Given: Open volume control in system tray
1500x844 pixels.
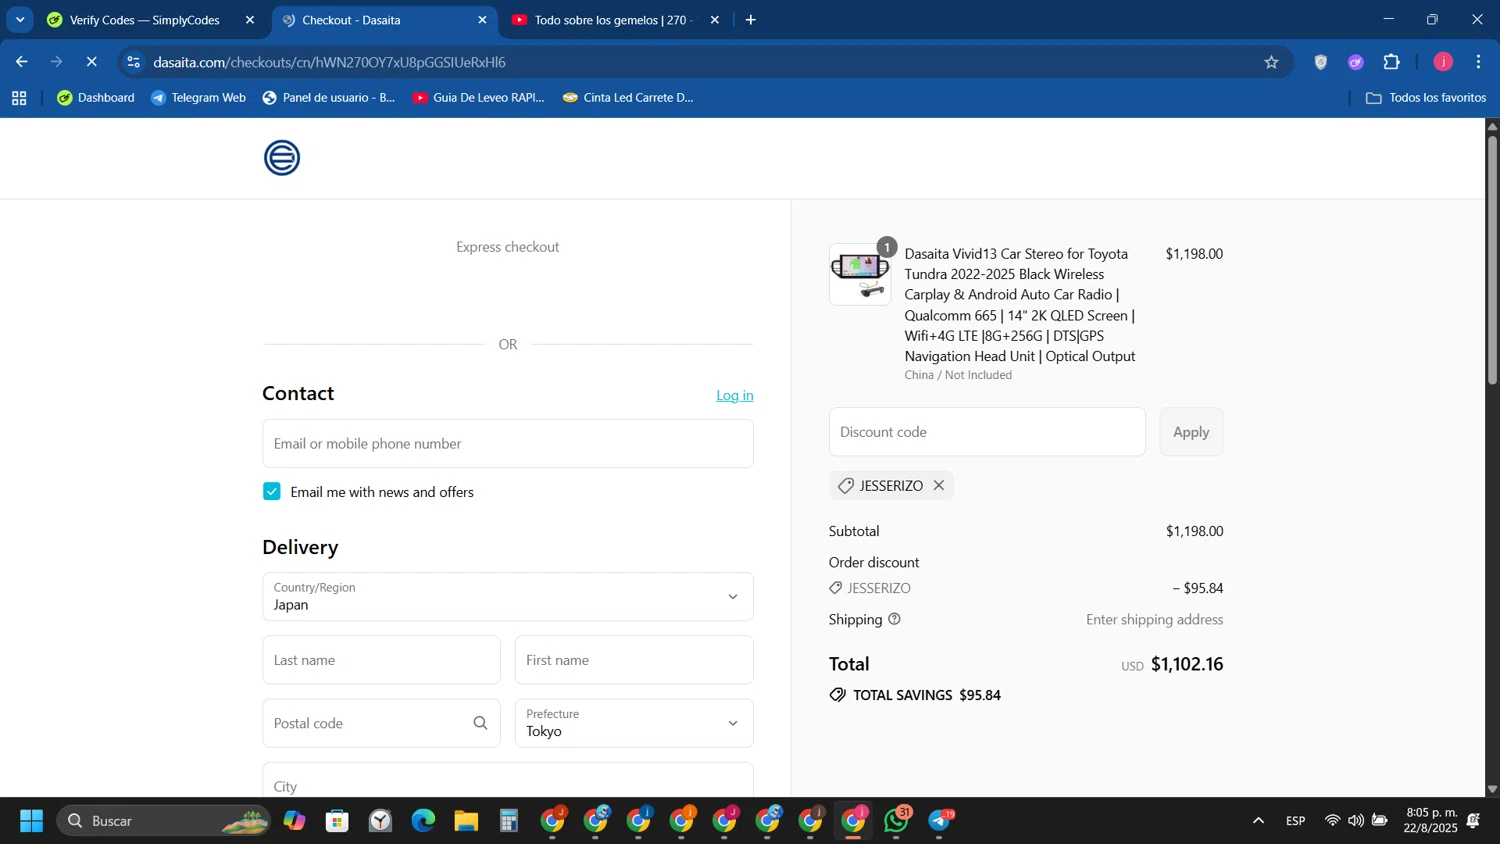Looking at the screenshot, I should point(1355,821).
